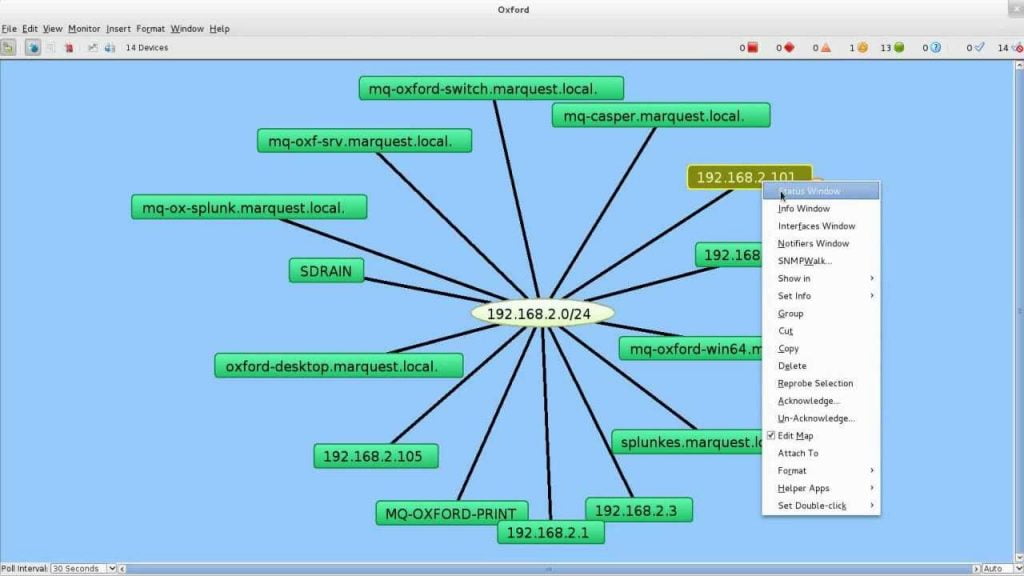Viewport: 1024px width, 576px height.
Task: Click the red device icon in toolbar
Action: [69, 47]
